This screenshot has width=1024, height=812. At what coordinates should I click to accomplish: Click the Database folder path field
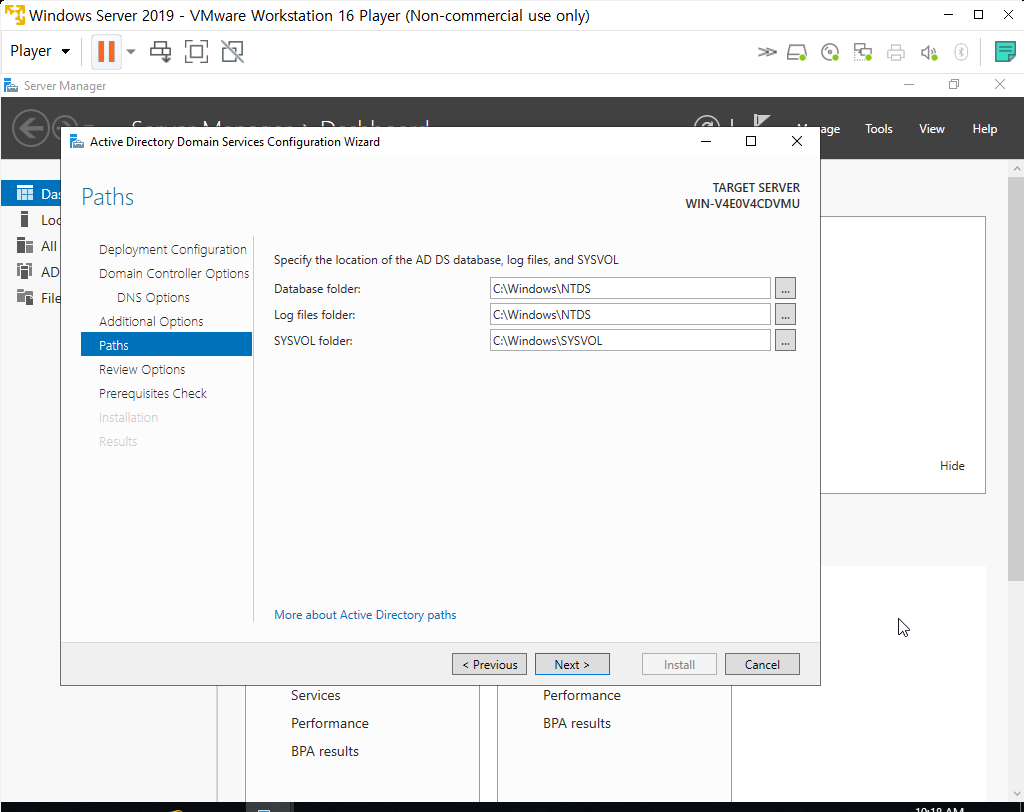click(x=630, y=288)
